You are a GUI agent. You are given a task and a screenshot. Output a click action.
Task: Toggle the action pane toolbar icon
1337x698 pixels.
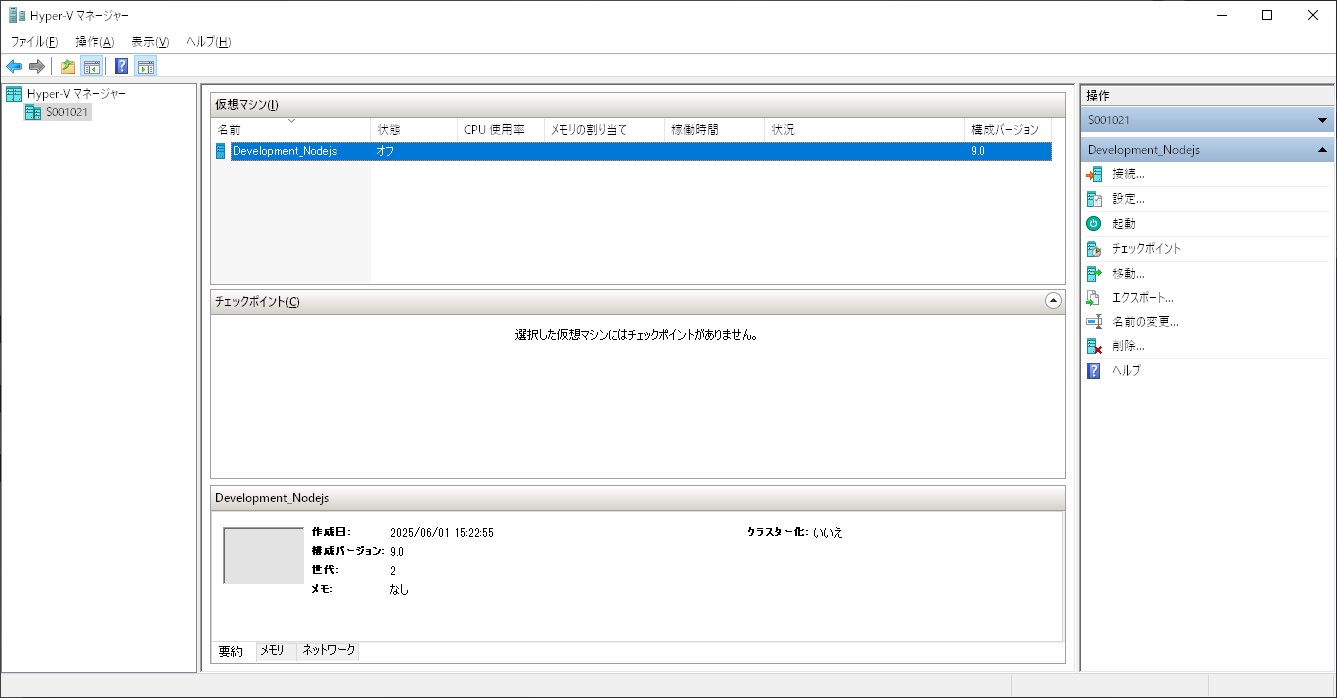(146, 67)
